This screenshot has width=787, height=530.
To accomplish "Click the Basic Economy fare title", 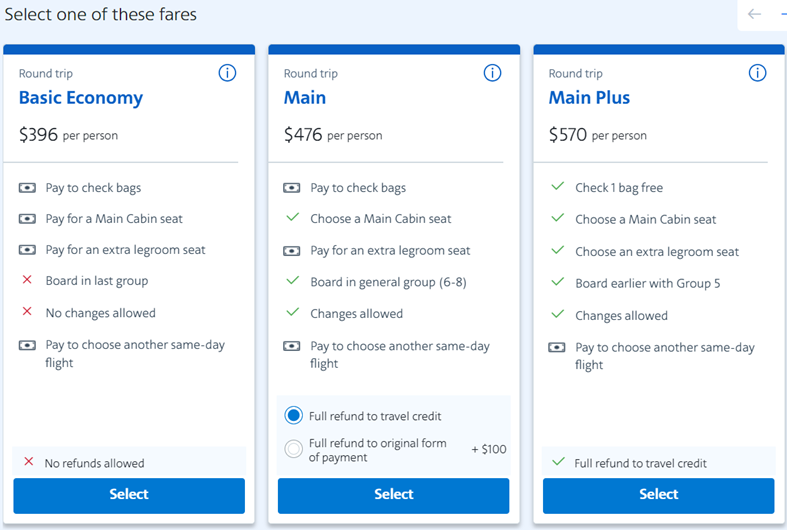I will point(81,97).
